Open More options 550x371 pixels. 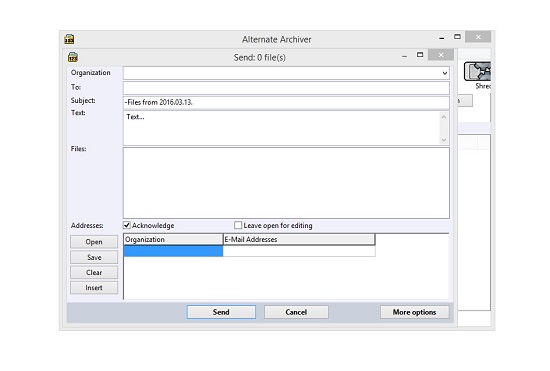tap(414, 312)
